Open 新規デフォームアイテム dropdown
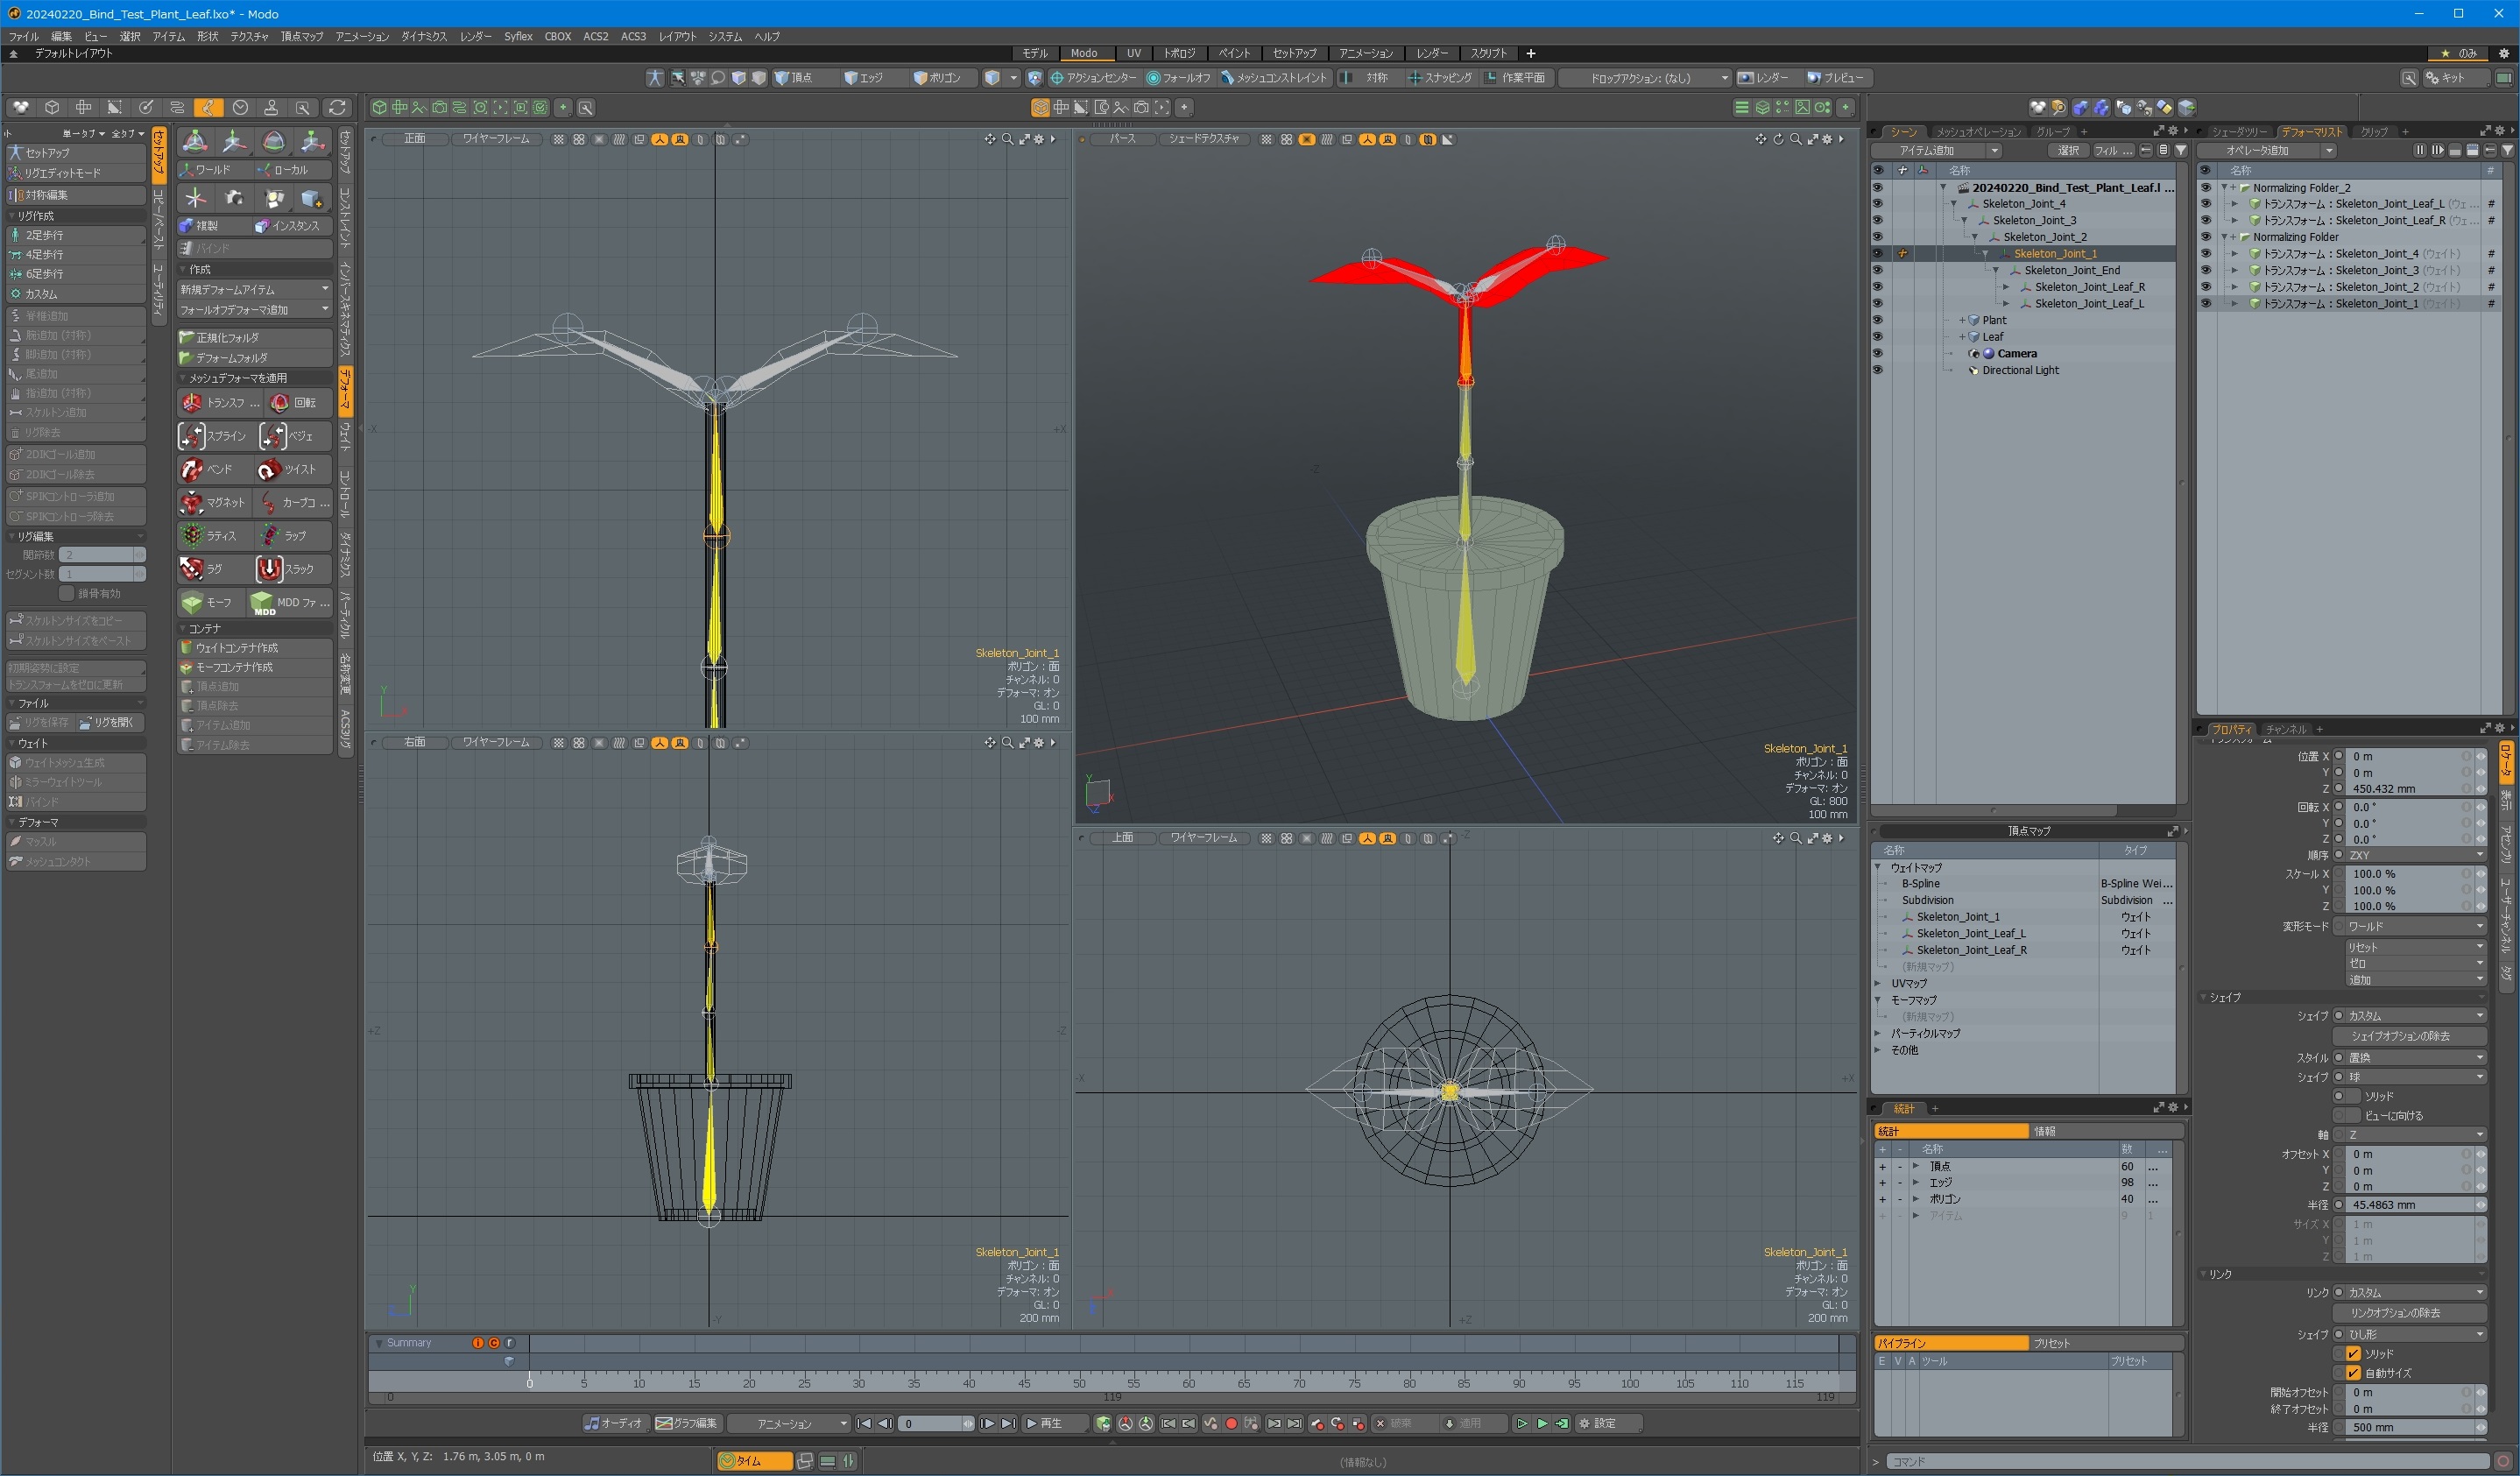The image size is (2520, 1476). pos(254,289)
